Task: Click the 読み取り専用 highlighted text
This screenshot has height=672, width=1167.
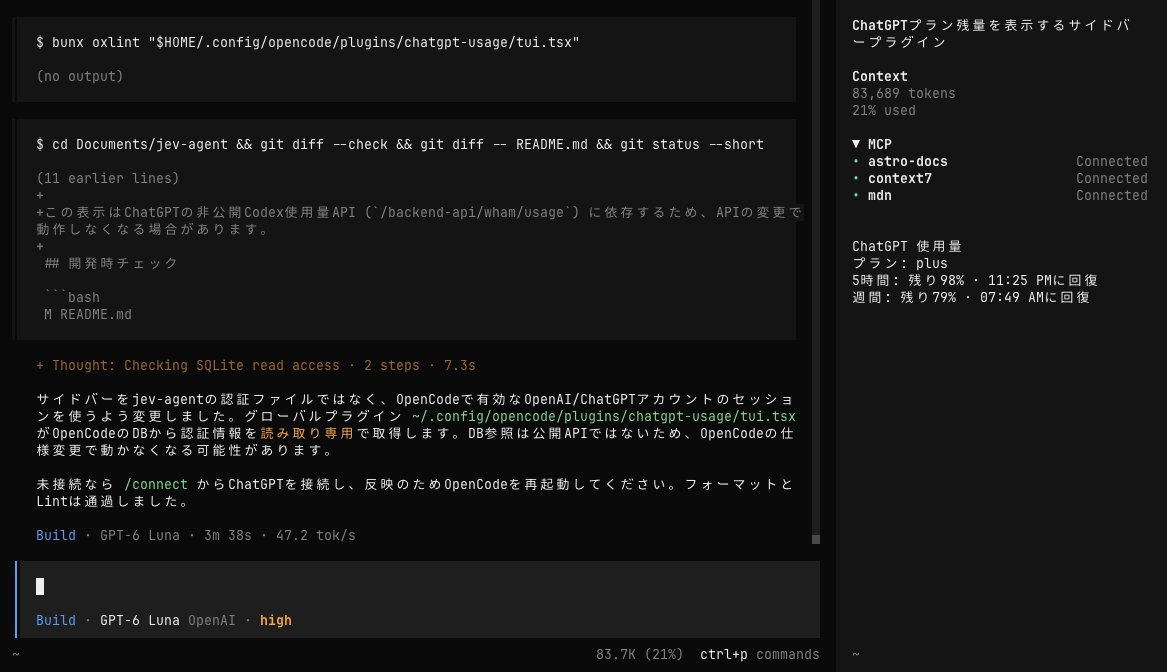Action: [307, 433]
